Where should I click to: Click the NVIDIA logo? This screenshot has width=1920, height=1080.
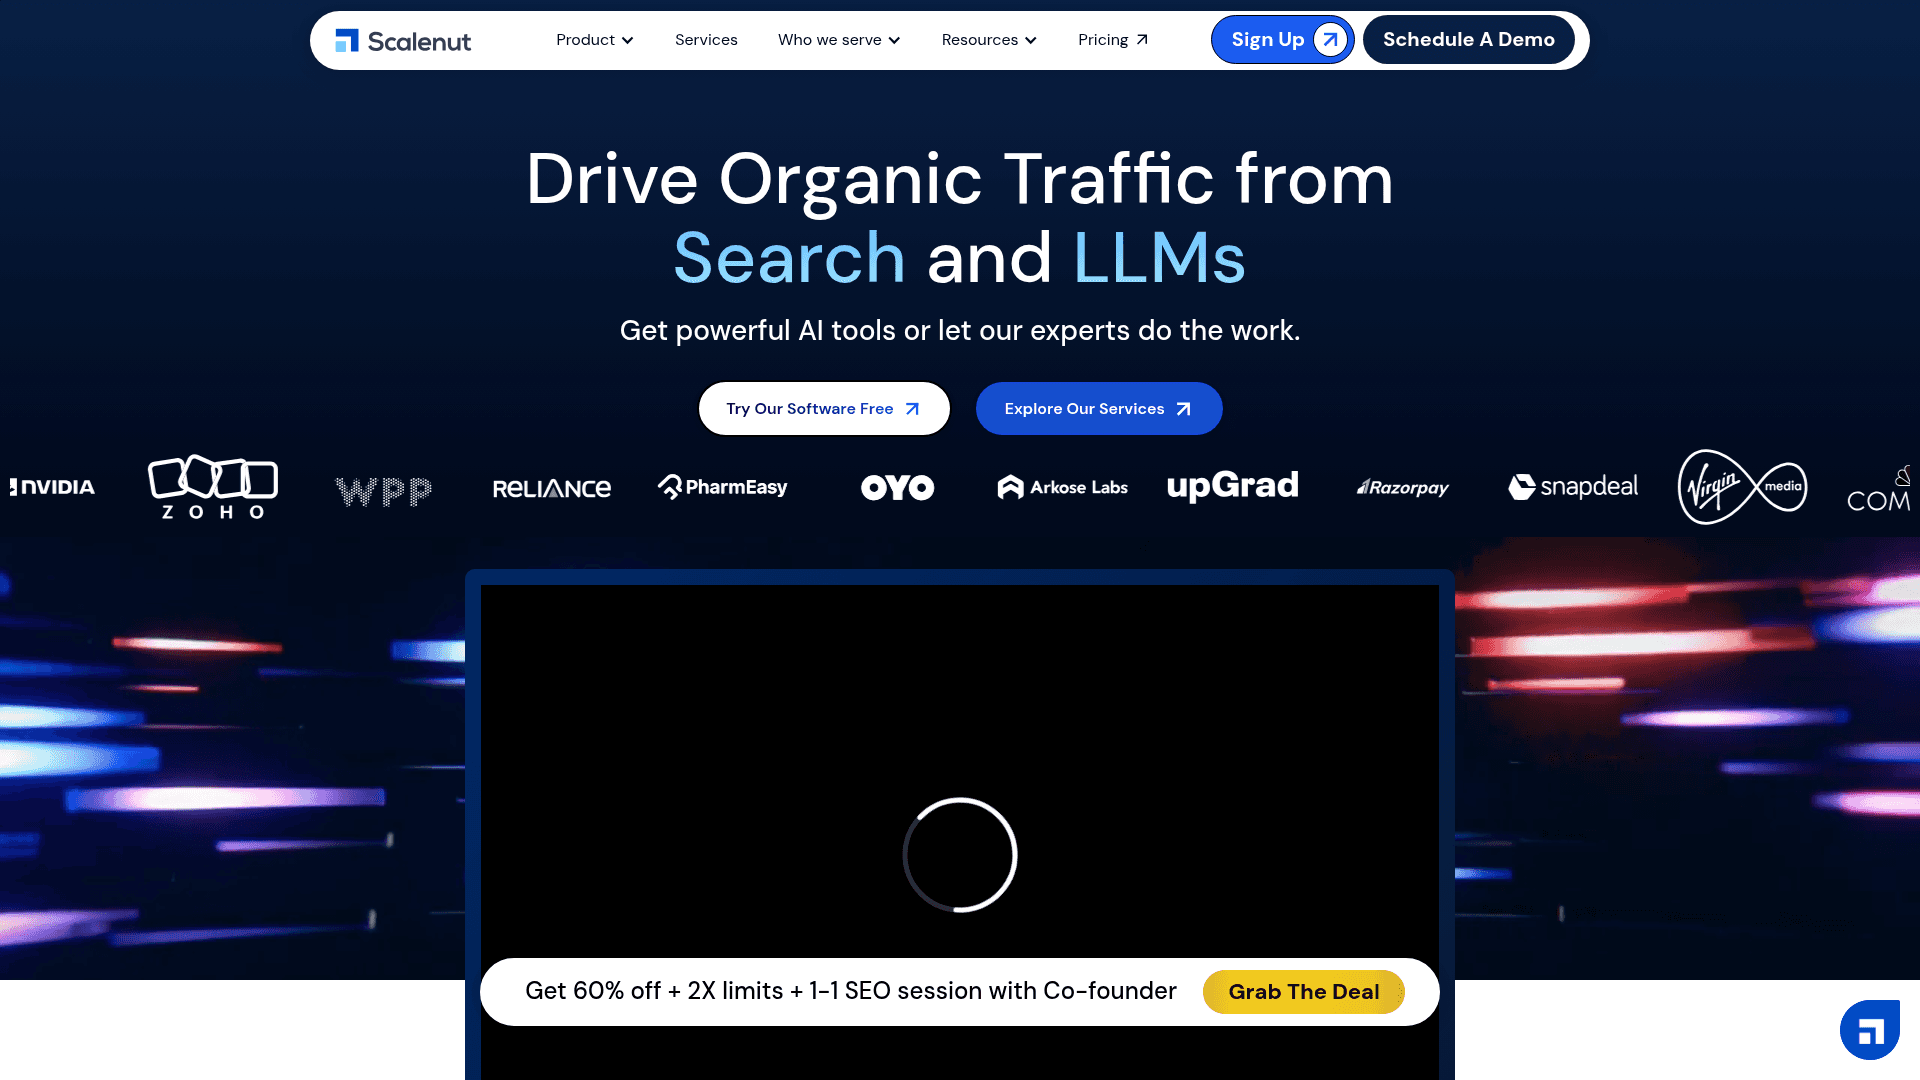(x=52, y=487)
